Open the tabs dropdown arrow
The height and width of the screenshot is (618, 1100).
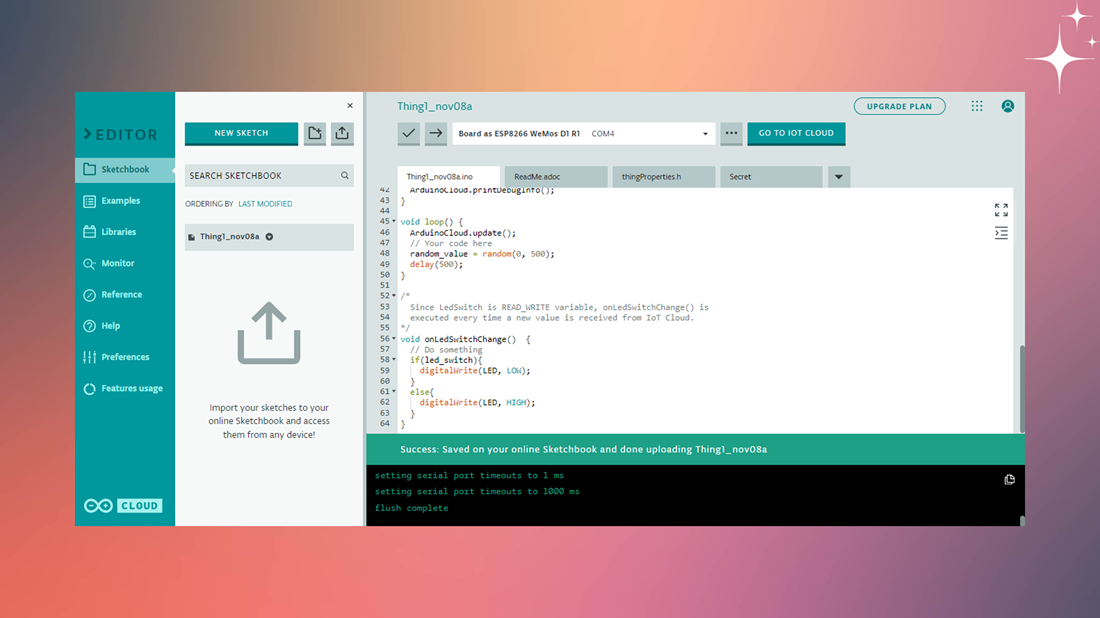tap(839, 177)
